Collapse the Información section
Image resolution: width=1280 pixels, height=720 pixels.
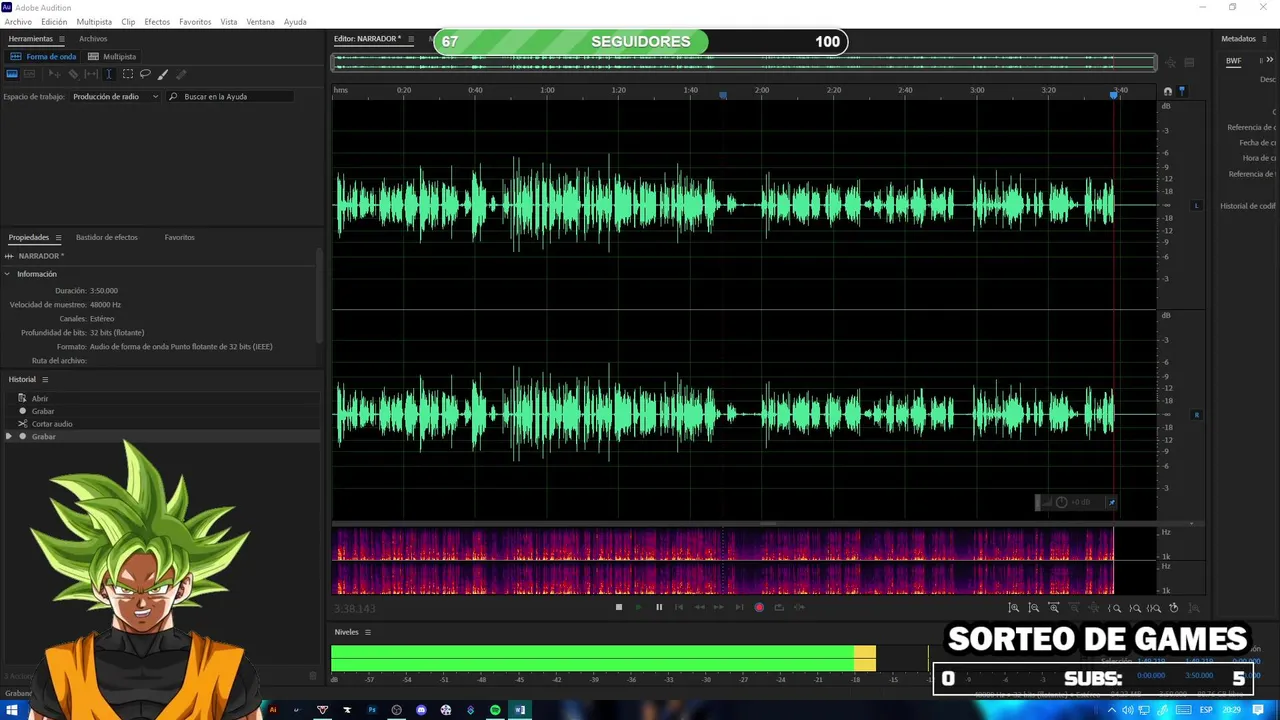(x=7, y=274)
